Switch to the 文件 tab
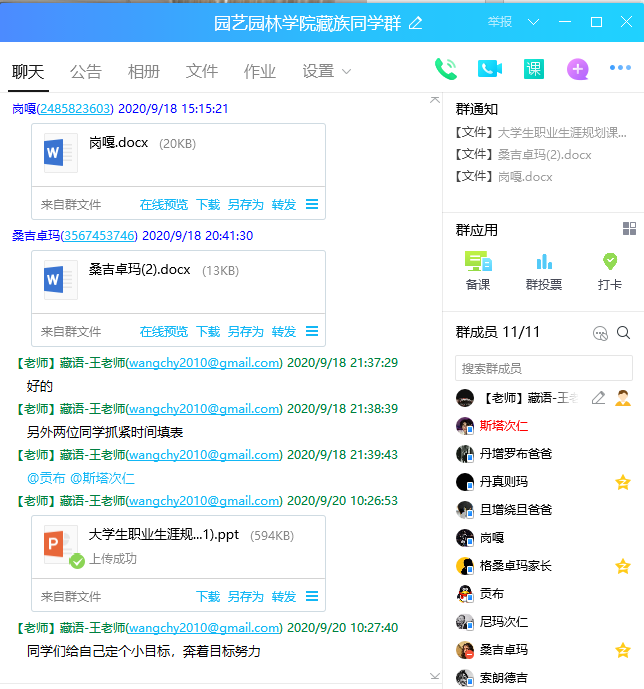The height and width of the screenshot is (689, 644). point(202,71)
